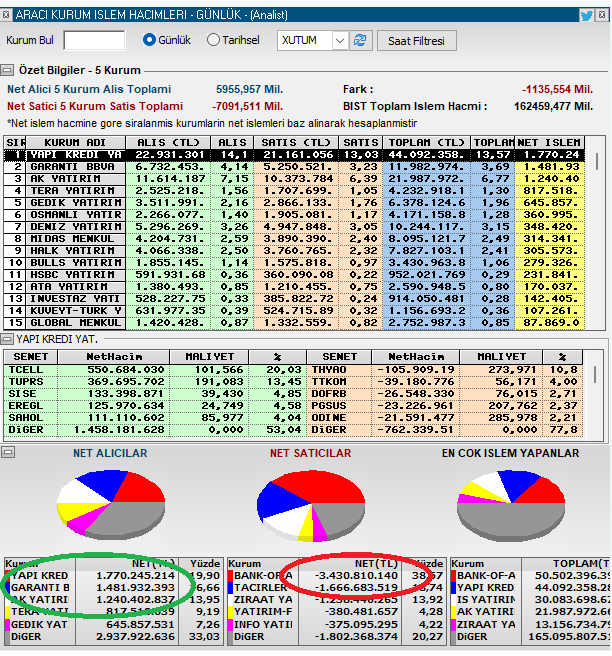612x656 pixels.
Task: Click the TUPRS stock row
Action: pos(155,382)
